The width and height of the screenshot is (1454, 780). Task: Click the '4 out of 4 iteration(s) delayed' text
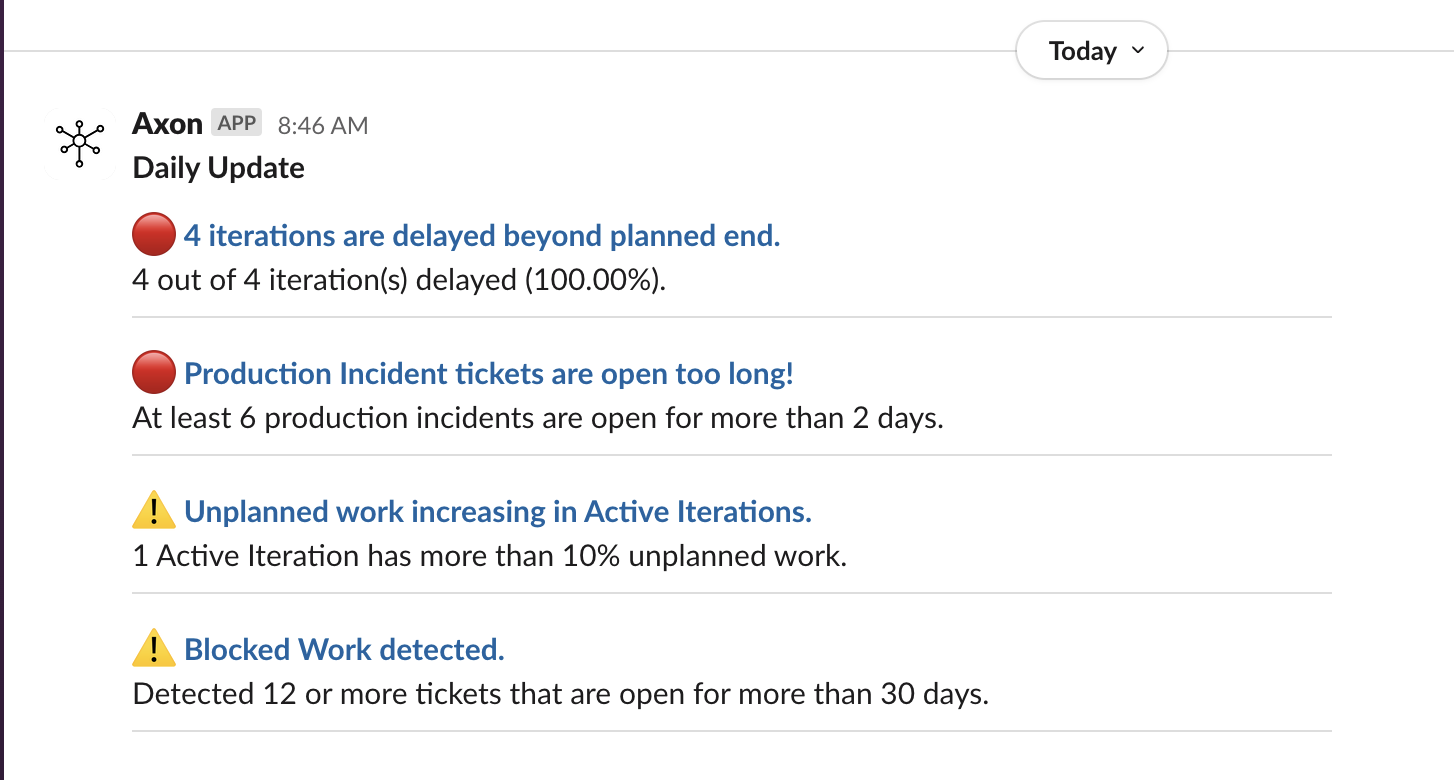tap(399, 280)
